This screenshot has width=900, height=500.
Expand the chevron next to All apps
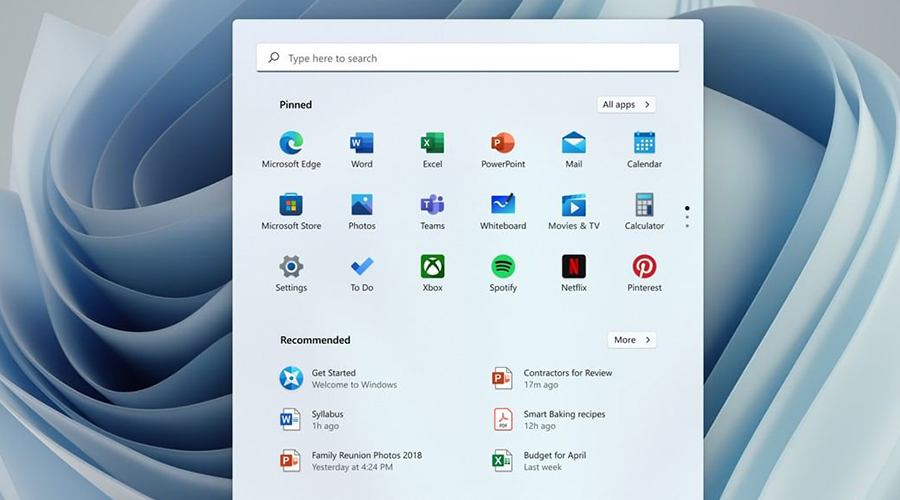647,104
